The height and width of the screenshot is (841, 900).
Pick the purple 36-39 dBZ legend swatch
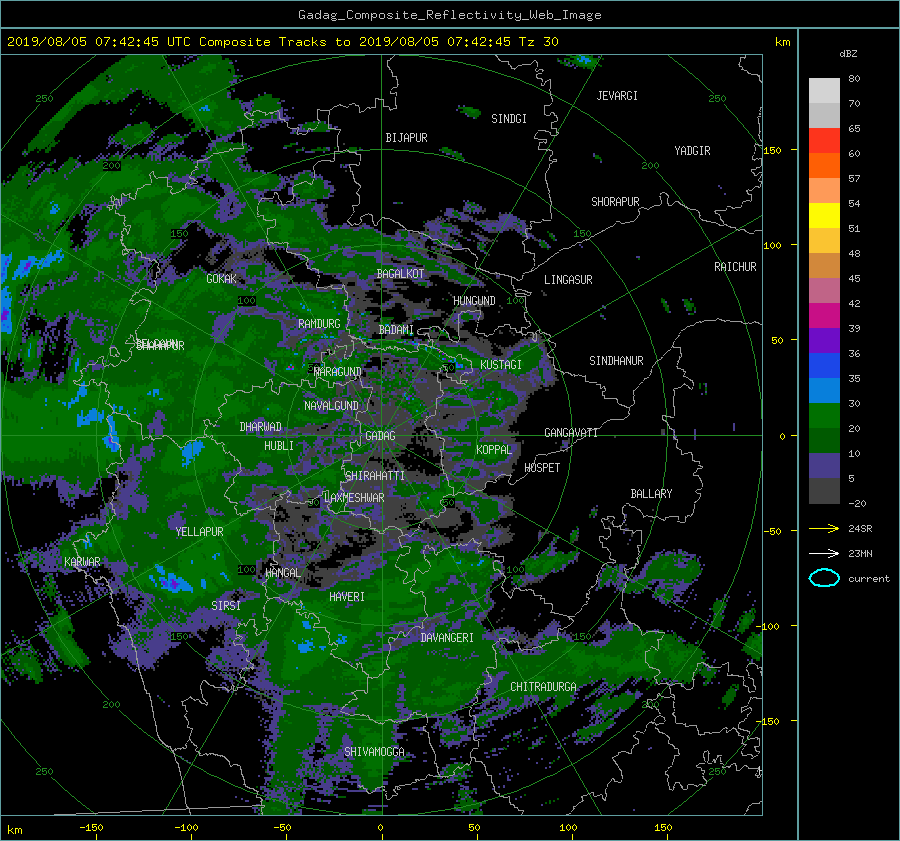(x=824, y=340)
